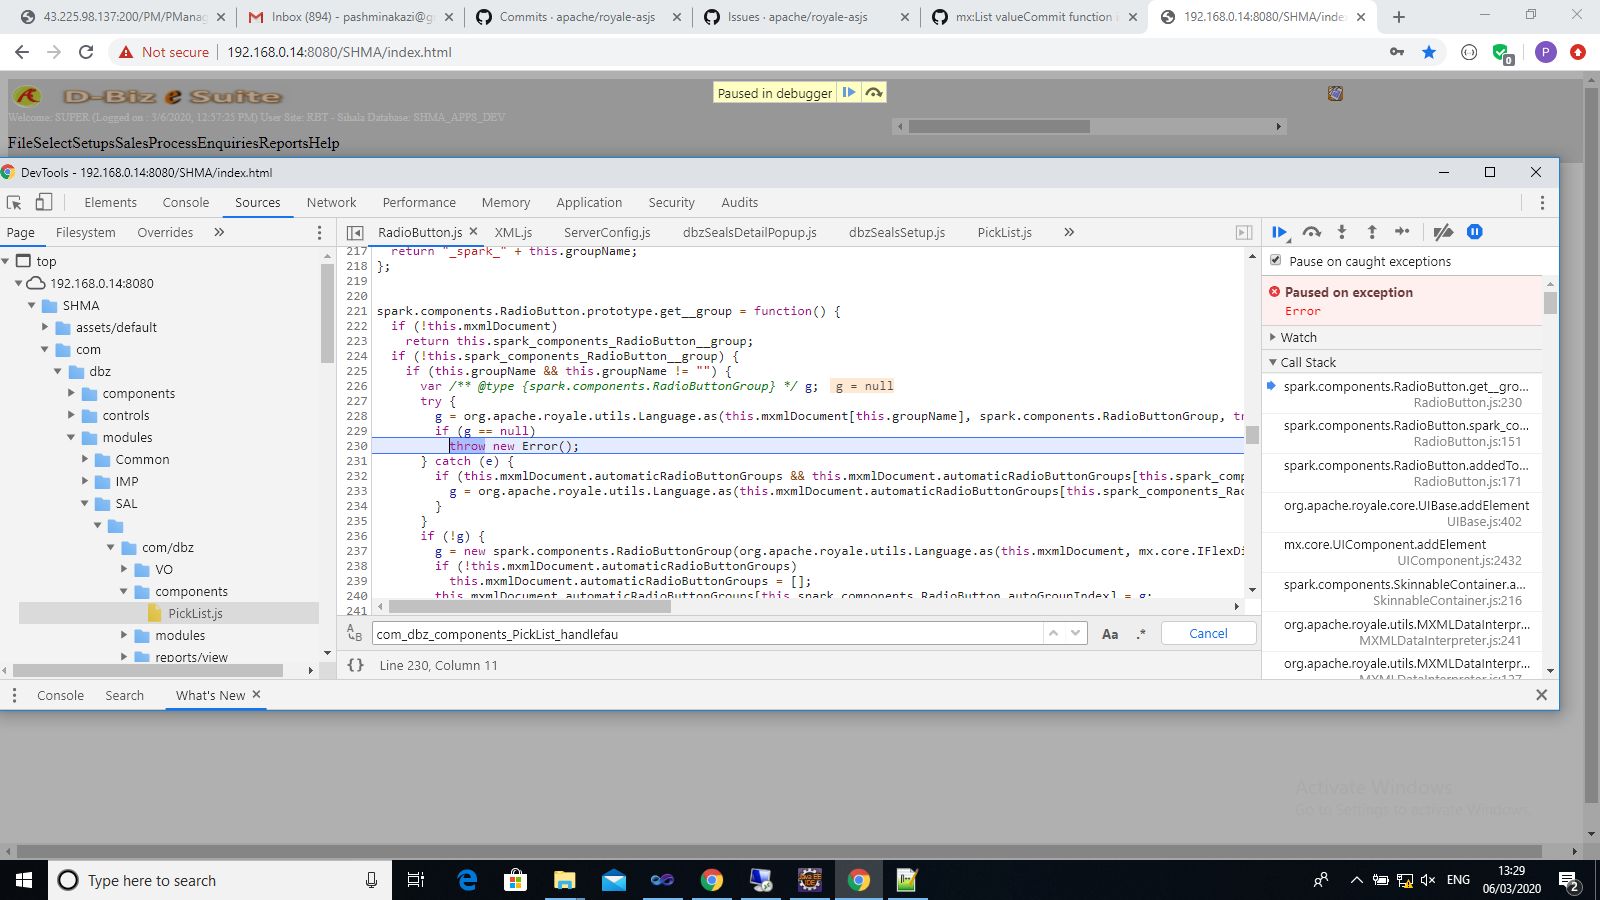Open the XML.js source tab

[x=512, y=232]
